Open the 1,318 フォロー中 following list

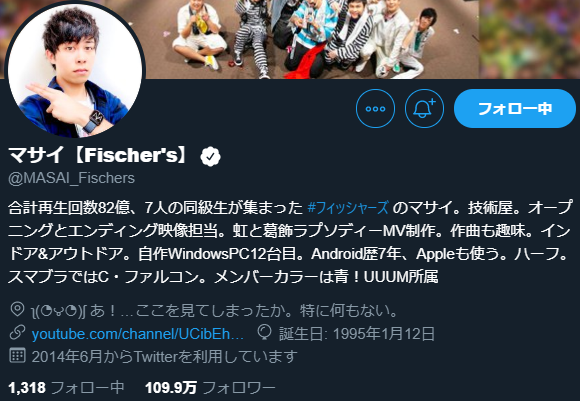pyautogui.click(x=66, y=388)
